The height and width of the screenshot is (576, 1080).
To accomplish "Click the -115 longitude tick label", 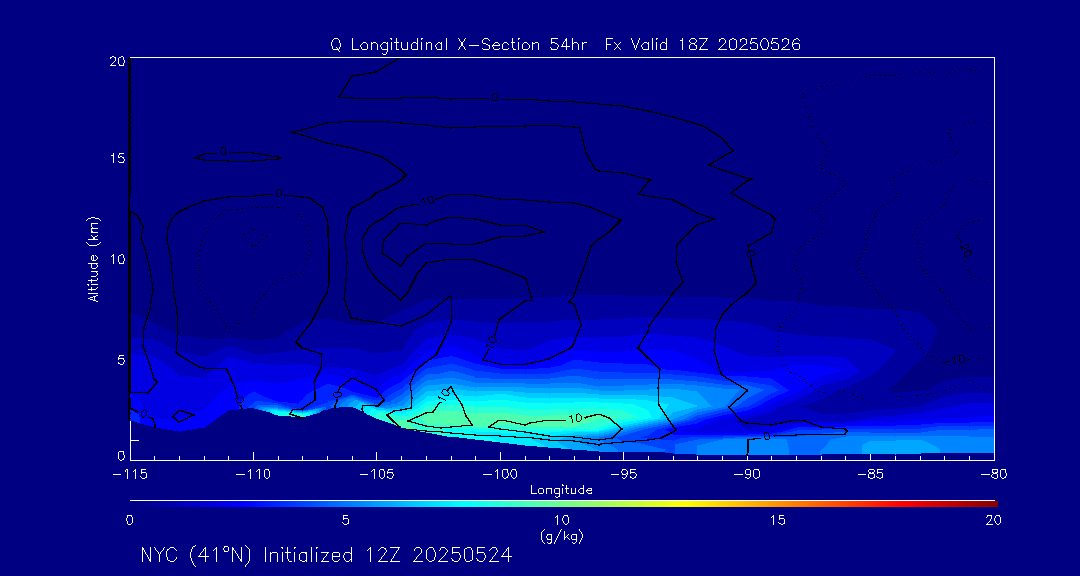I will point(130,475).
